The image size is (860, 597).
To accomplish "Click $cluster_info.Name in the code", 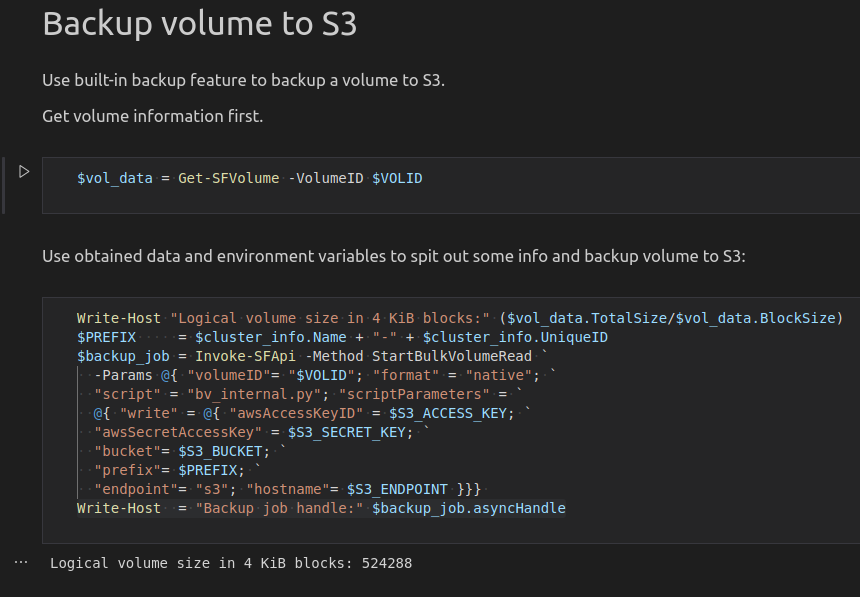I will pyautogui.click(x=271, y=337).
